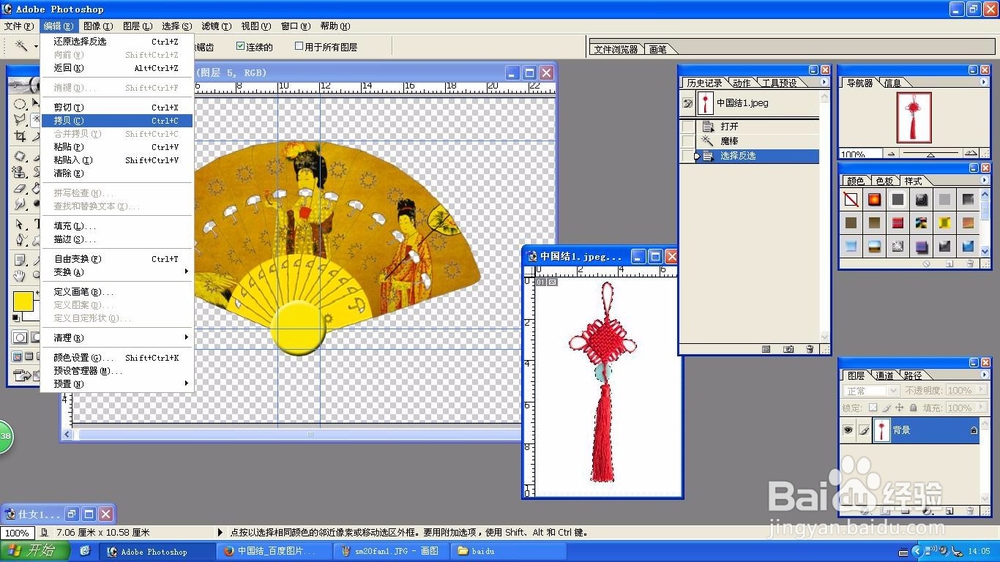Open history panel flyout menu arrow

point(824,82)
